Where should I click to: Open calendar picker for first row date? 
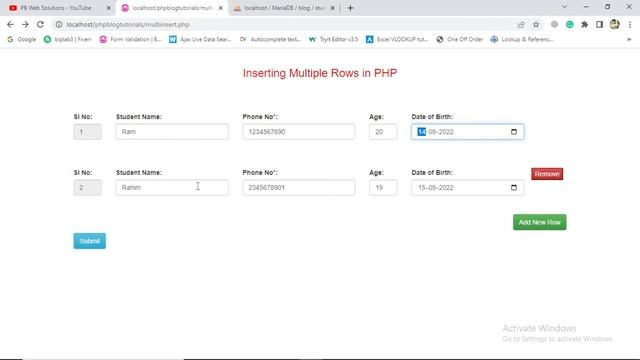(513, 132)
